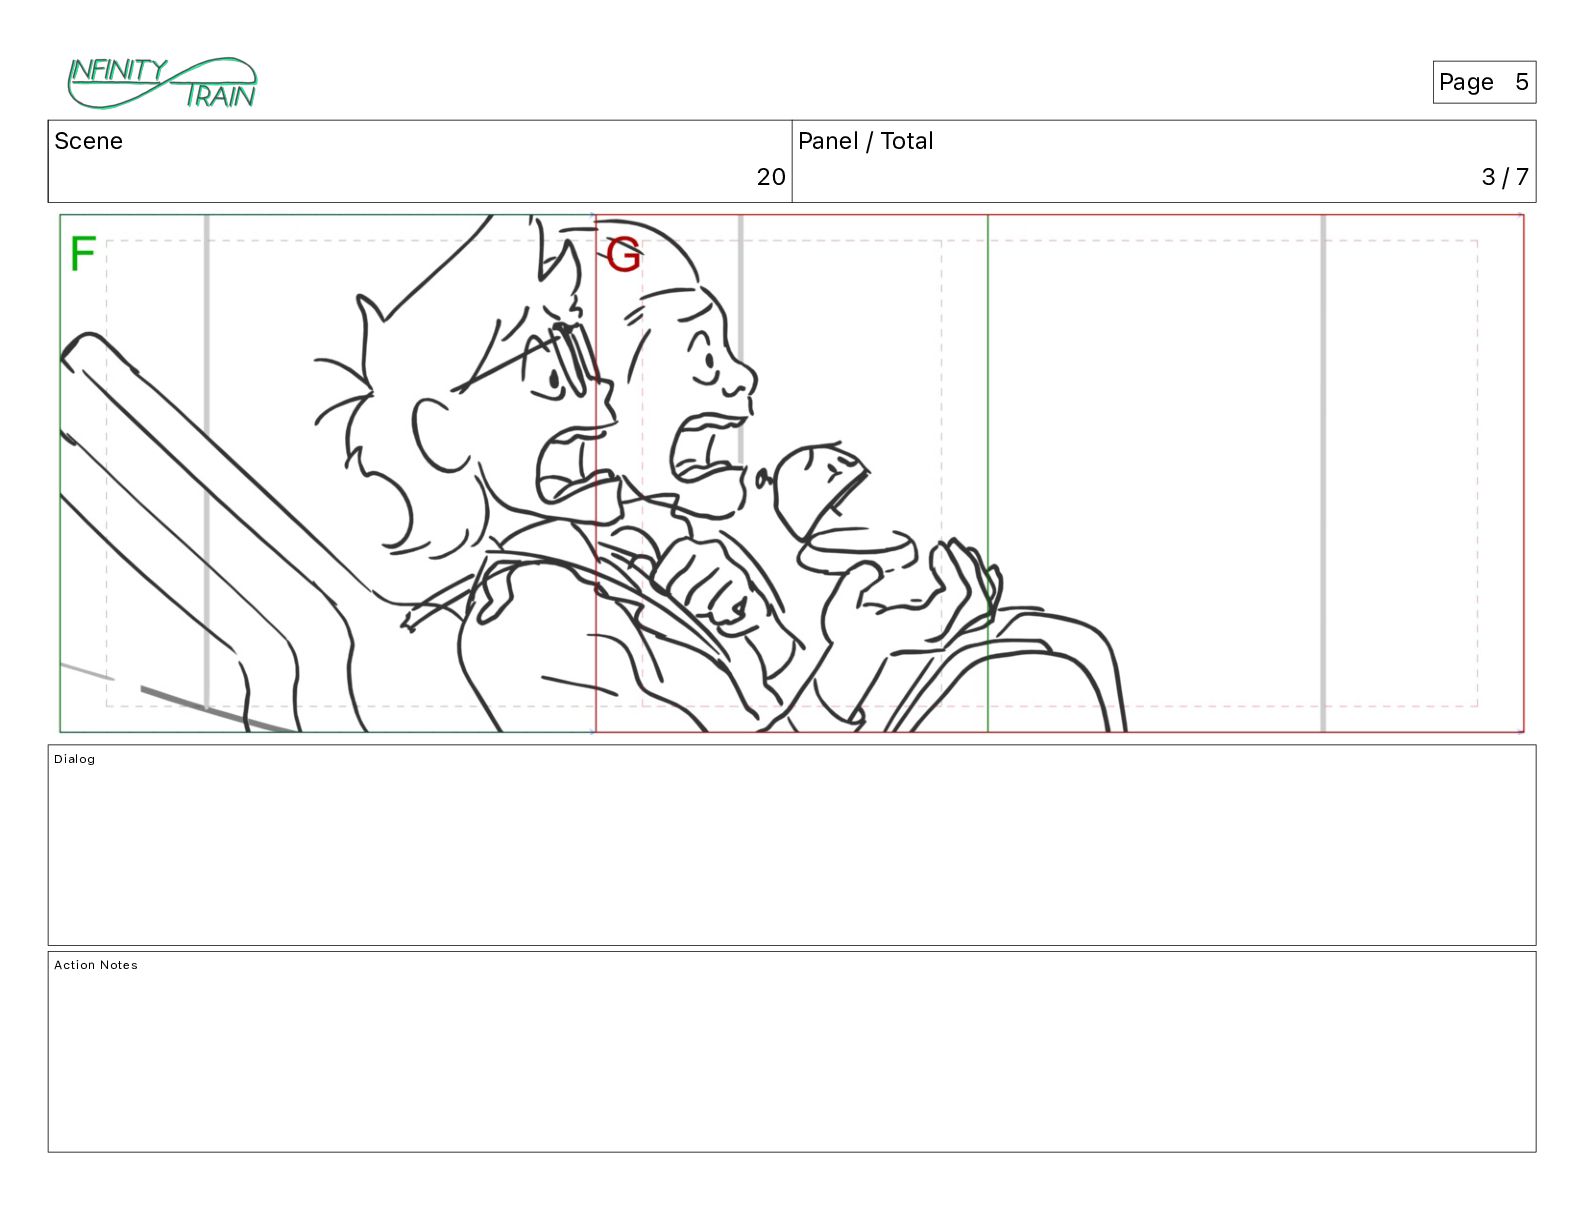This screenshot has width=1584, height=1224.
Task: Click the Page 5 box
Action: tap(1484, 82)
